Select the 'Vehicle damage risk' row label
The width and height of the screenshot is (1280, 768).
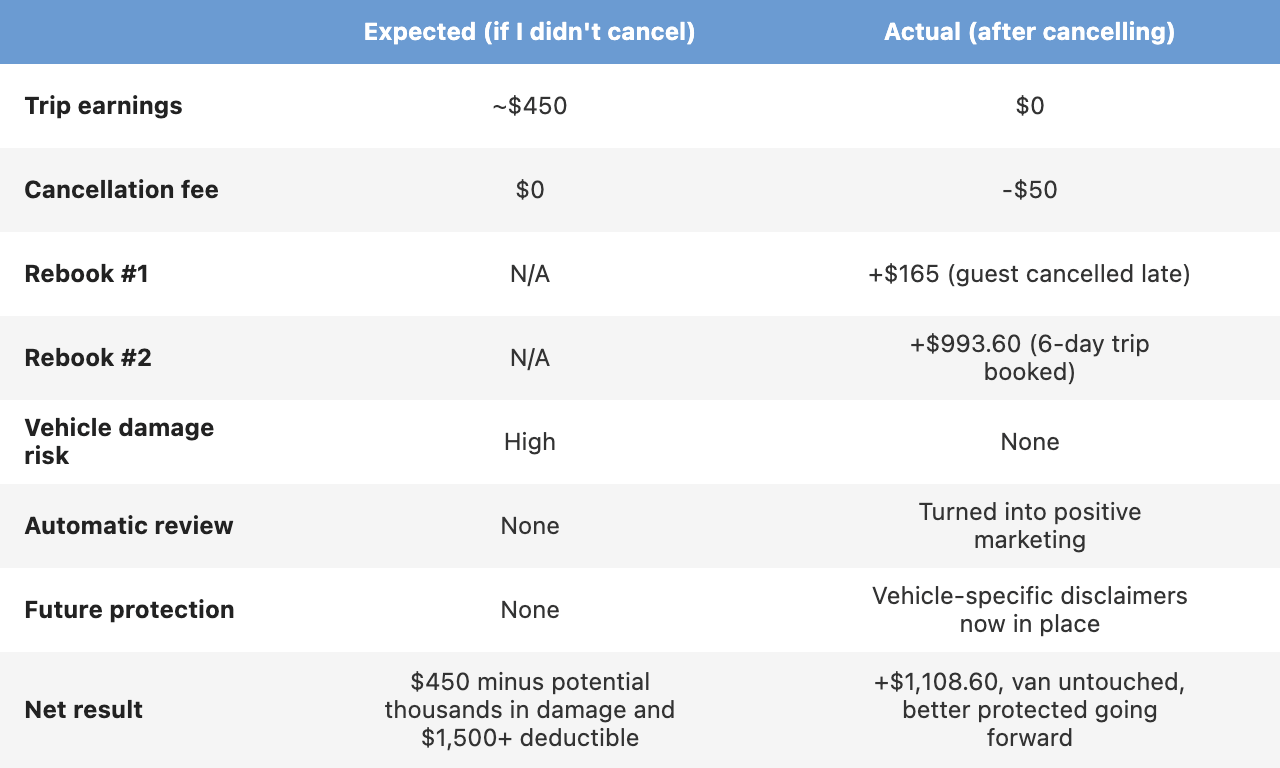click(x=119, y=442)
